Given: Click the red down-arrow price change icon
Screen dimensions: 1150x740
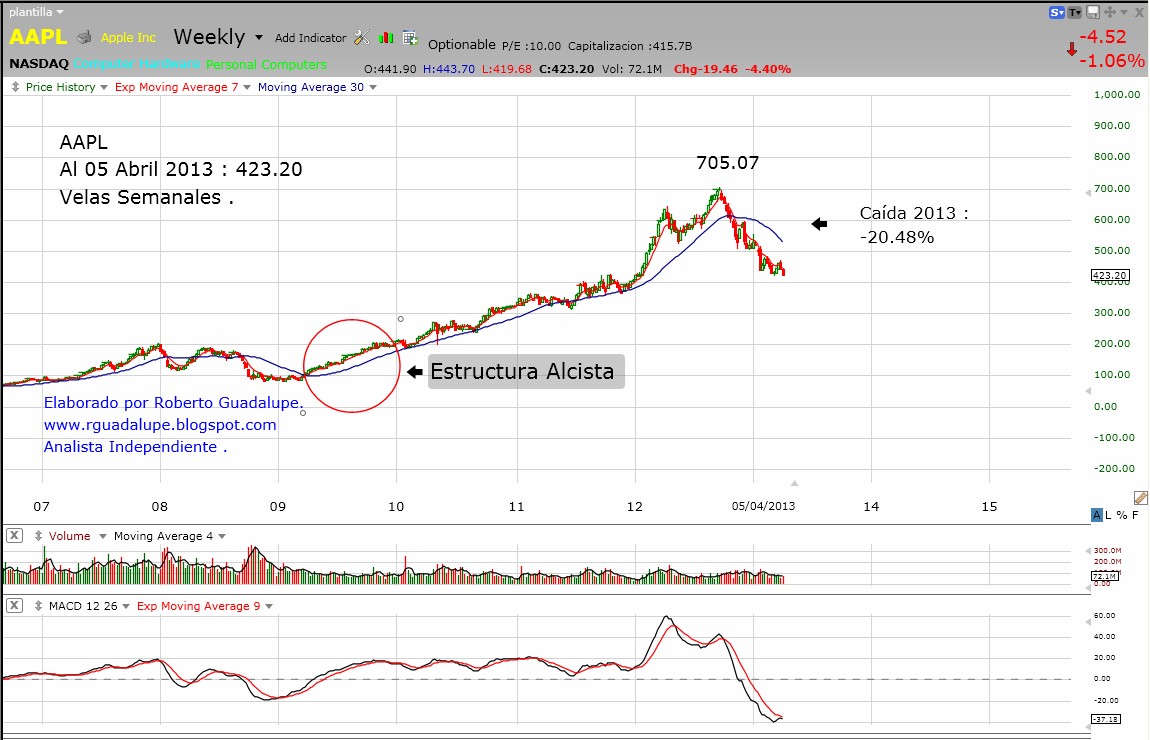Looking at the screenshot, I should point(1072,49).
